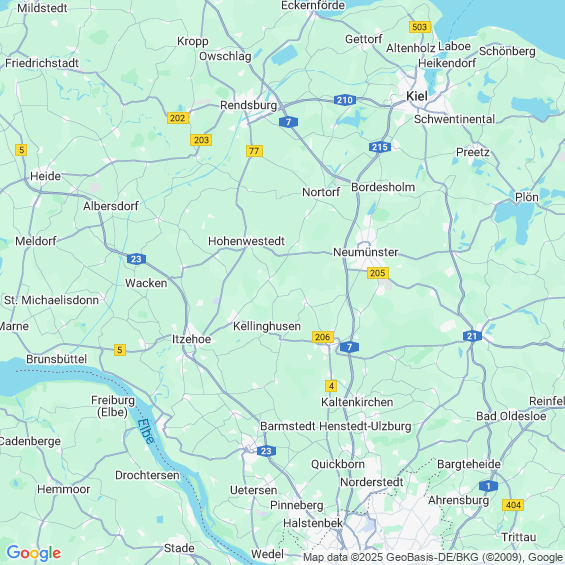Viewport: 565px width, 565px height.
Task: Click the A21 highway shield
Action: point(472,336)
